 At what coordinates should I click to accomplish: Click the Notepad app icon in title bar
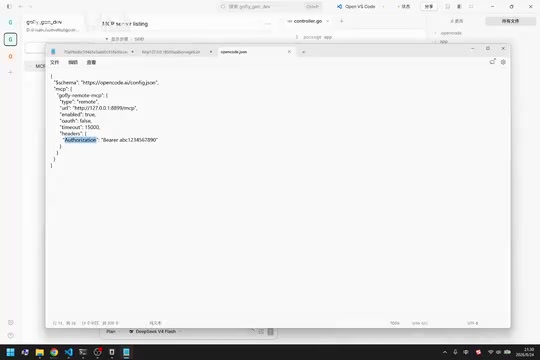53,52
